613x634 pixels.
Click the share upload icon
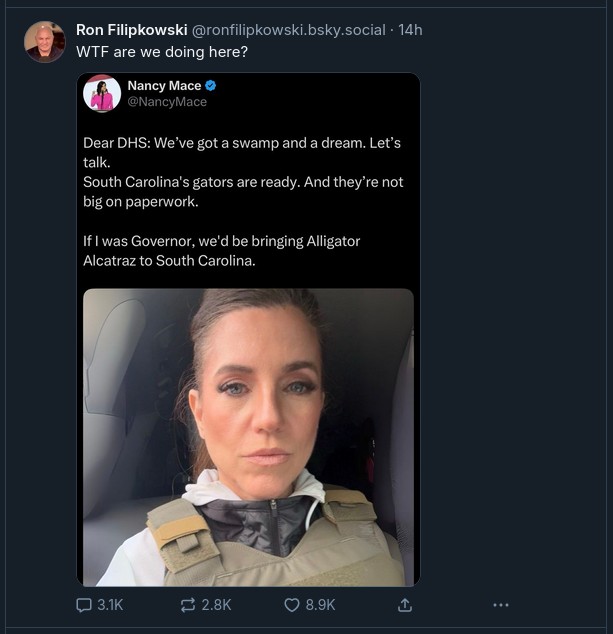coord(405,605)
